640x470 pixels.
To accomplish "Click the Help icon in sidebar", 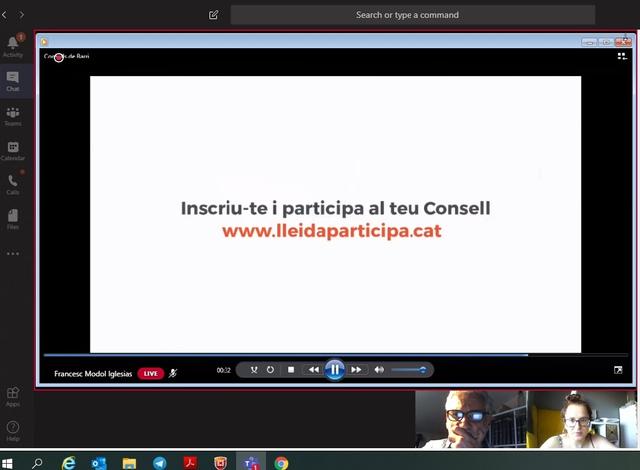I will point(13,431).
